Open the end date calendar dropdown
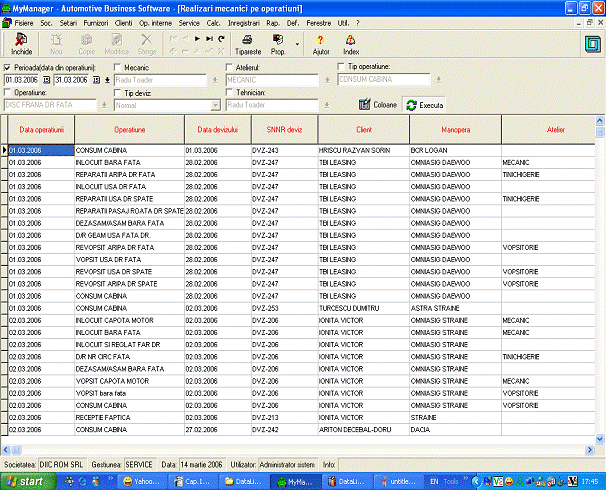 click(96, 80)
